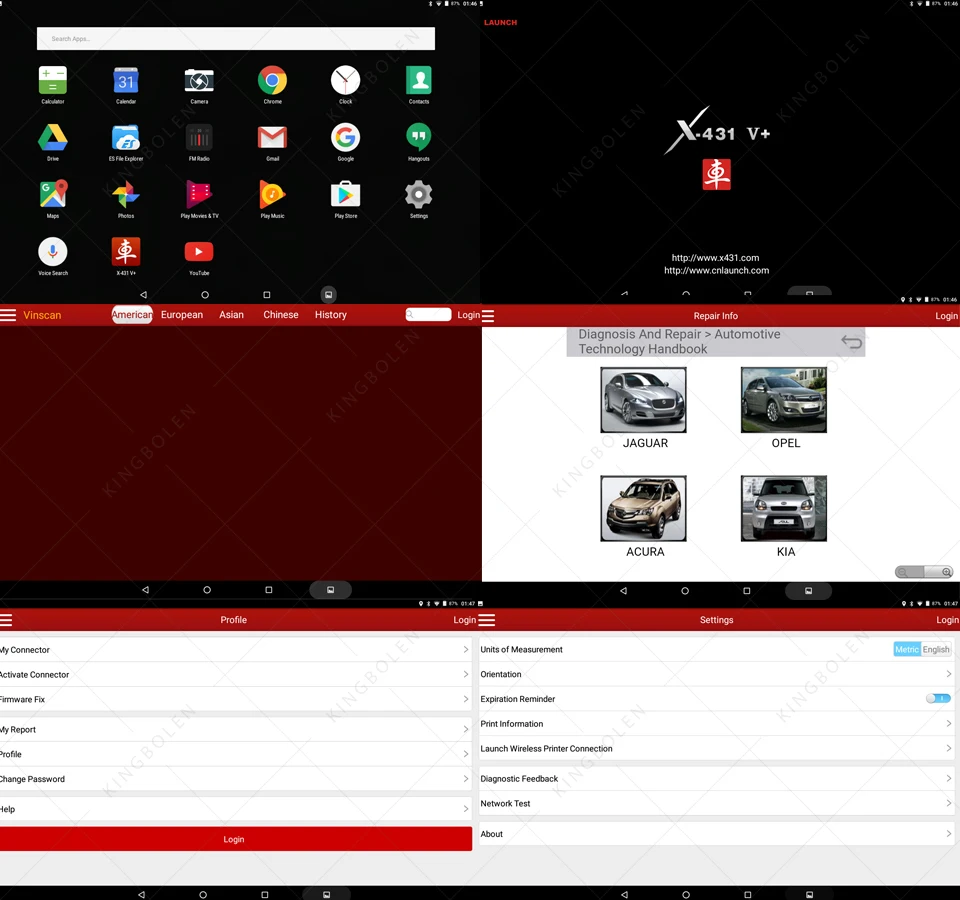Tap Home button under the app drawer
This screenshot has height=900, width=960.
205,294
